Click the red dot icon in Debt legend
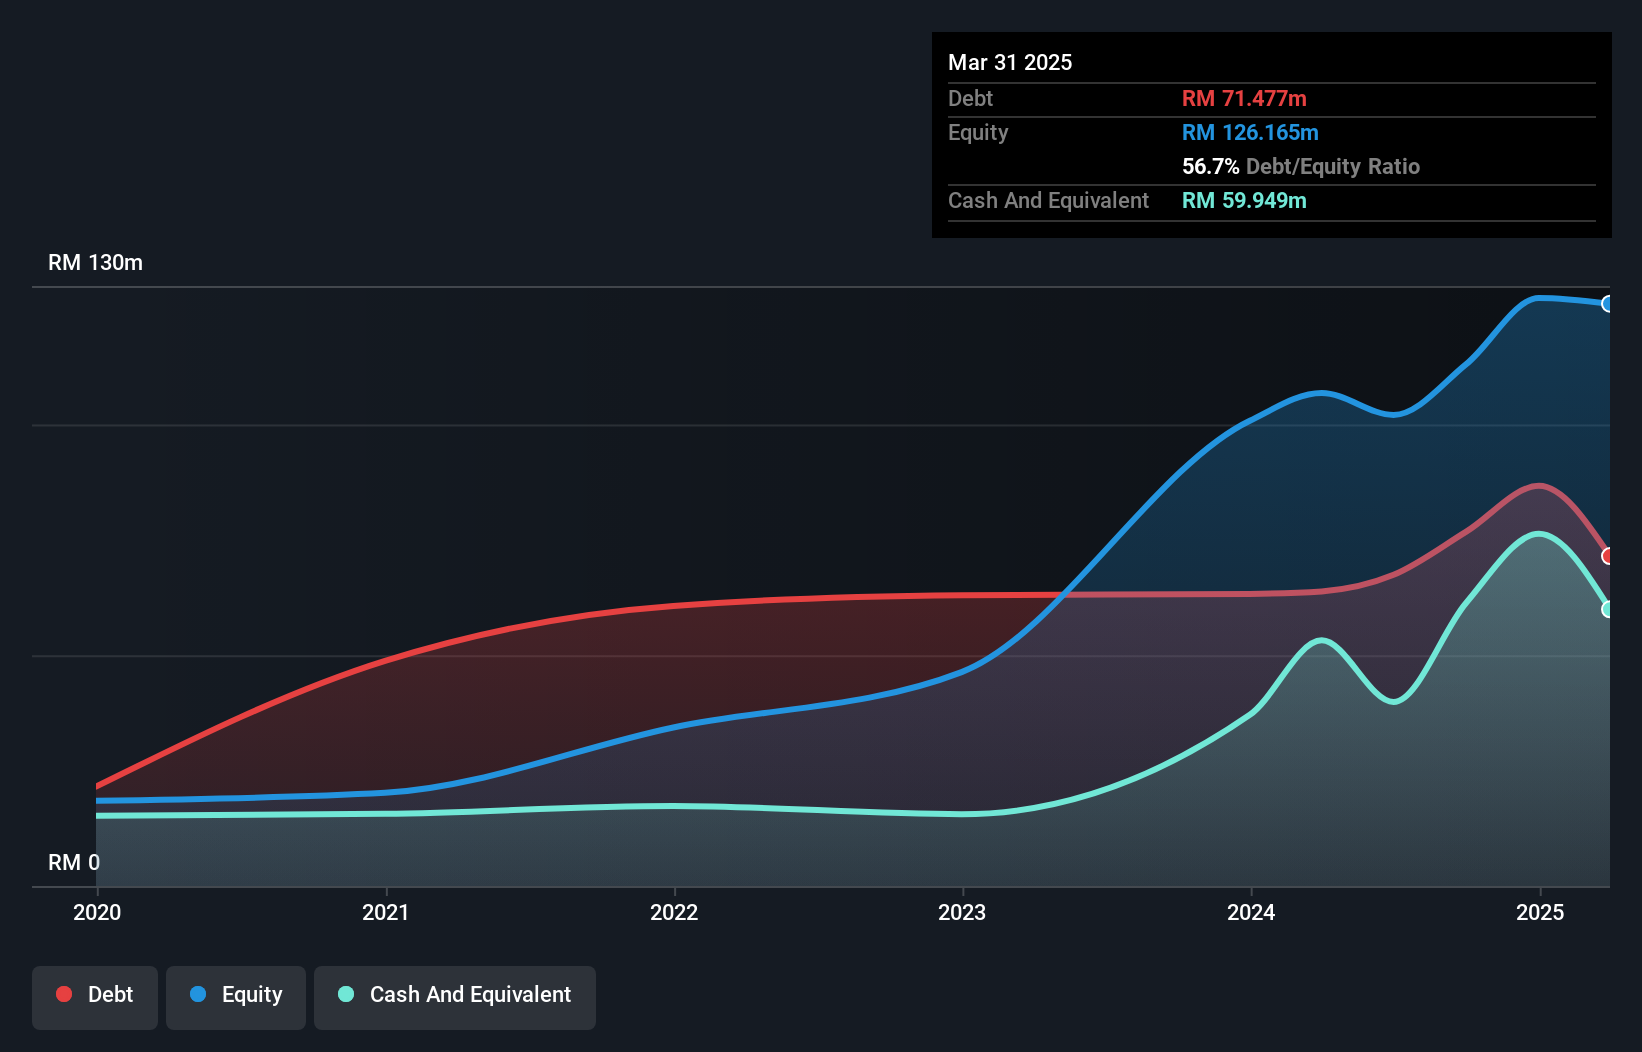This screenshot has height=1052, width=1642. (x=64, y=994)
